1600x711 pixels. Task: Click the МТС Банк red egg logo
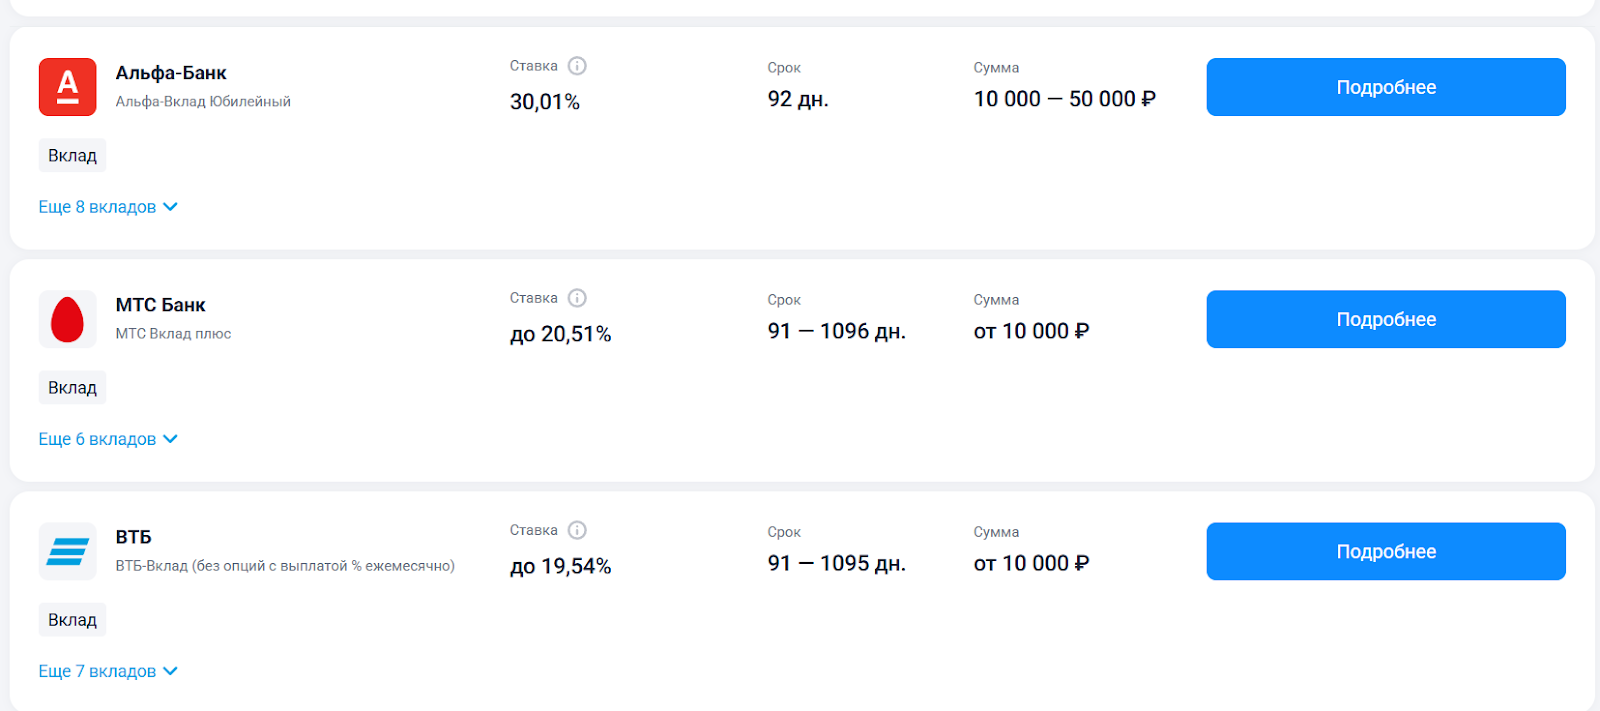pyautogui.click(x=68, y=319)
